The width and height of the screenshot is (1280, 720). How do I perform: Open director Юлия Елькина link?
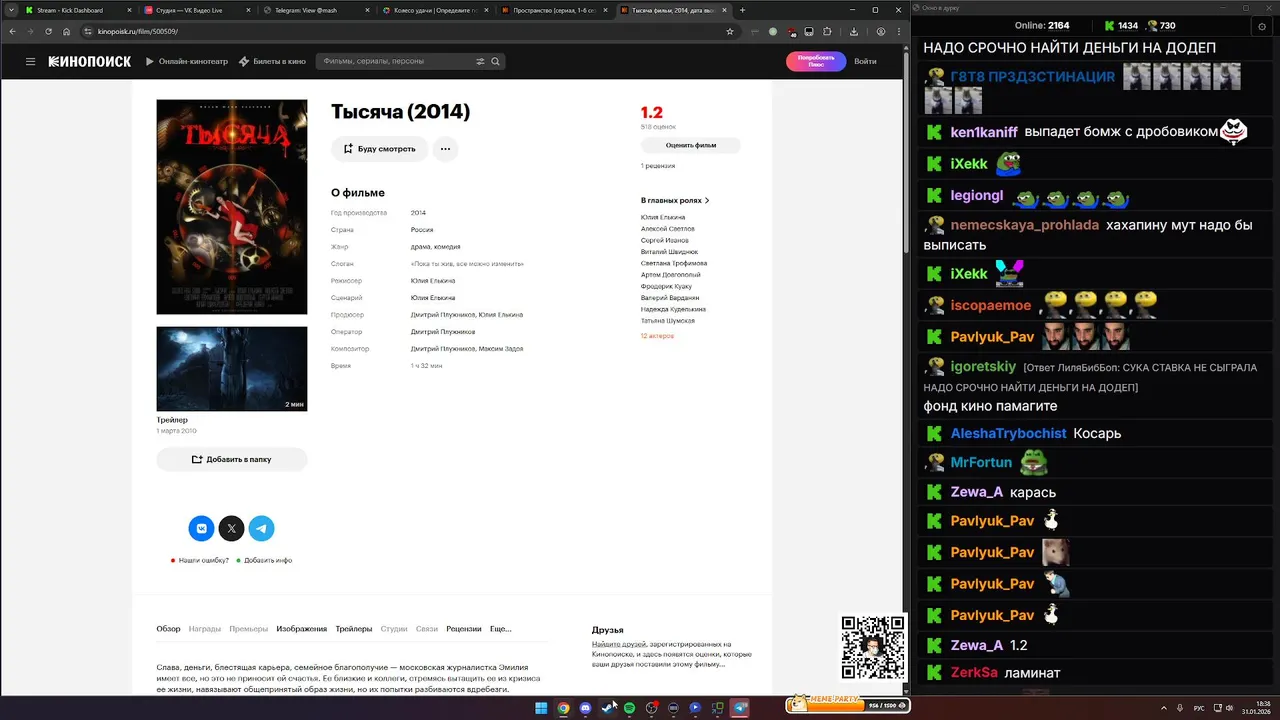point(433,281)
